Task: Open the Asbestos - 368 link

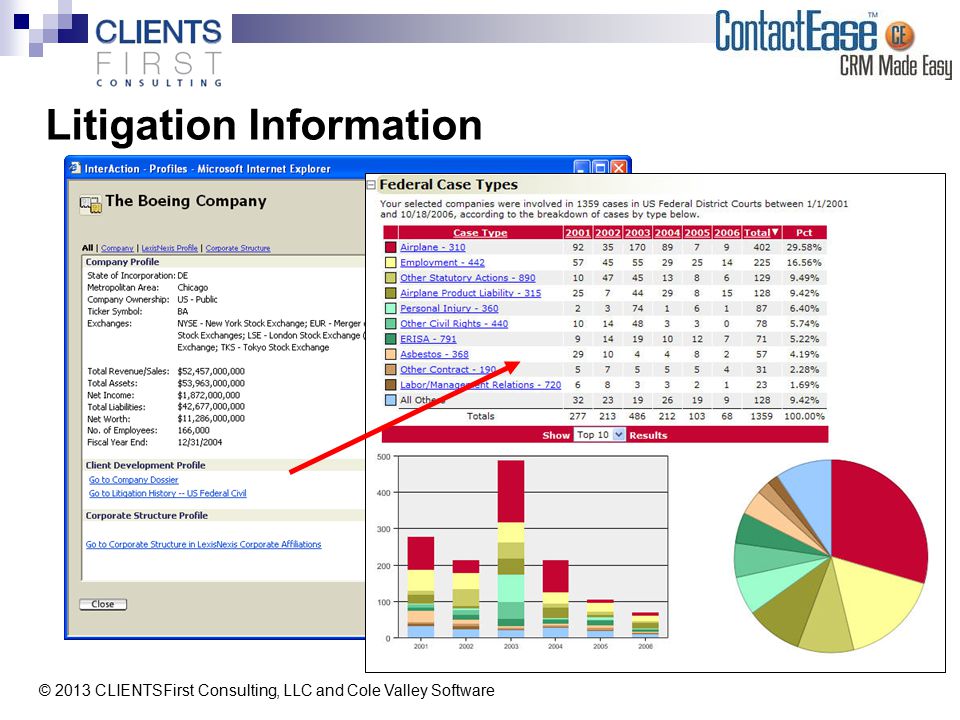Action: [x=435, y=354]
